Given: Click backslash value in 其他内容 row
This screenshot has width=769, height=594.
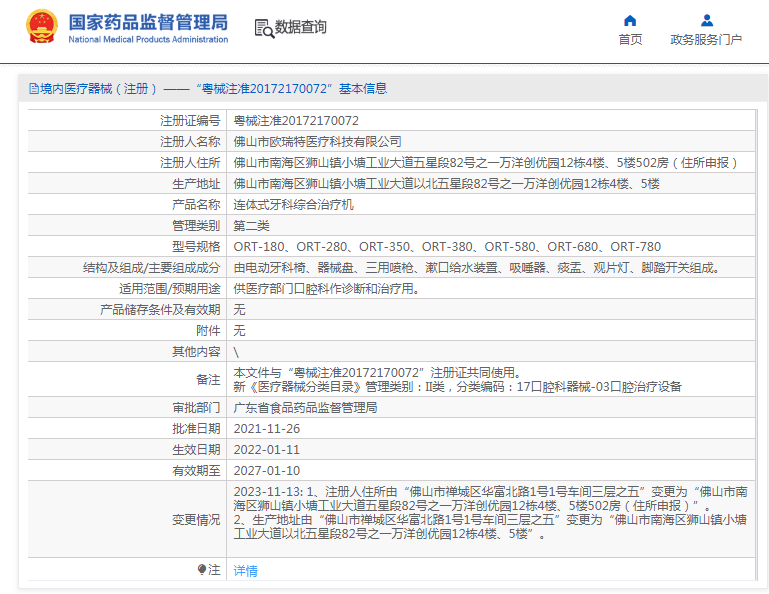Looking at the screenshot, I should click(236, 352).
